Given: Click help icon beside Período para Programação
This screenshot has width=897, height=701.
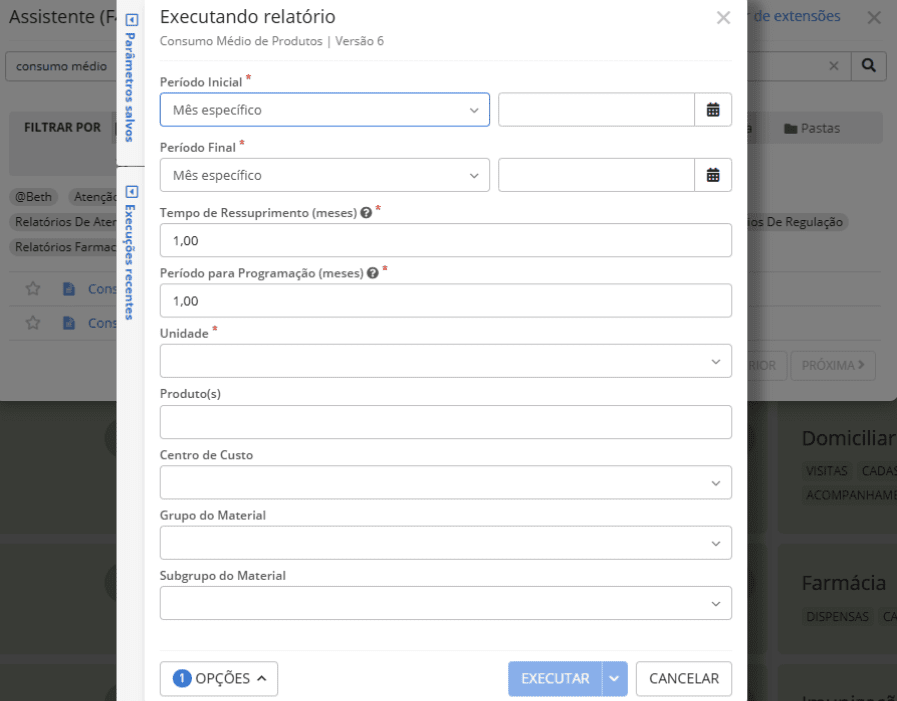Looking at the screenshot, I should coord(373,273).
